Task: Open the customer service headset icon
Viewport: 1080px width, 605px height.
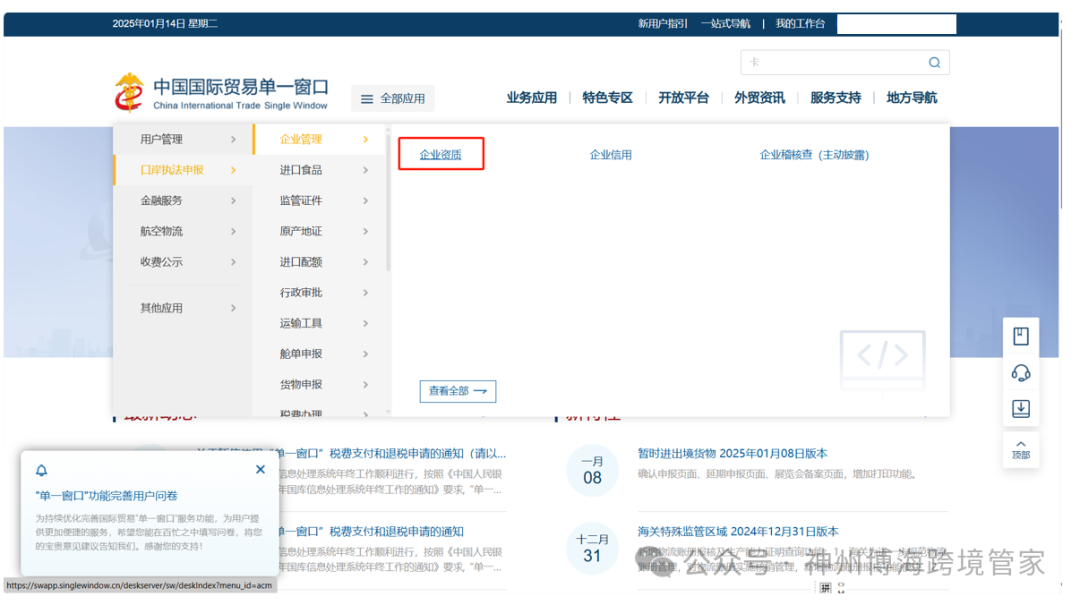Action: [1021, 373]
